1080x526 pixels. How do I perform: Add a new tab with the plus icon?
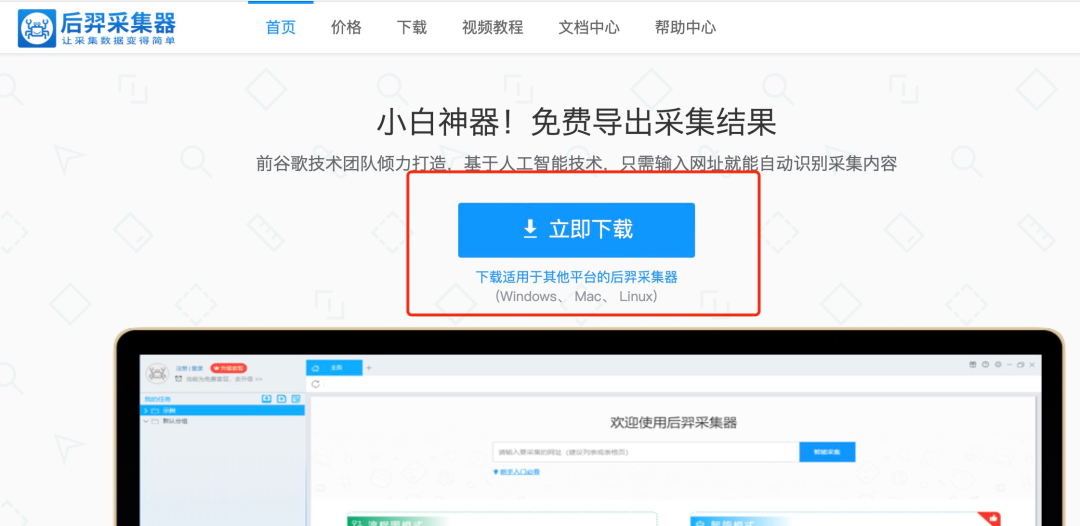[x=368, y=368]
